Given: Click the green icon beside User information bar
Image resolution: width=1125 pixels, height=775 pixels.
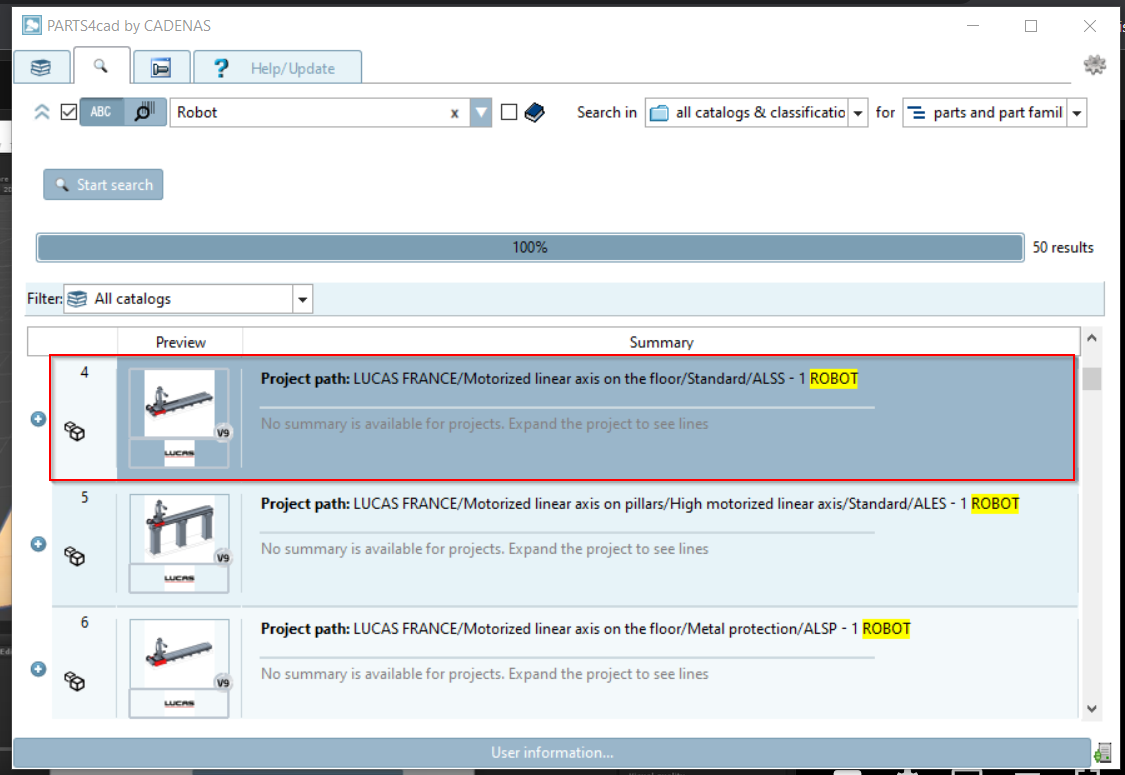Looking at the screenshot, I should click(x=1102, y=753).
